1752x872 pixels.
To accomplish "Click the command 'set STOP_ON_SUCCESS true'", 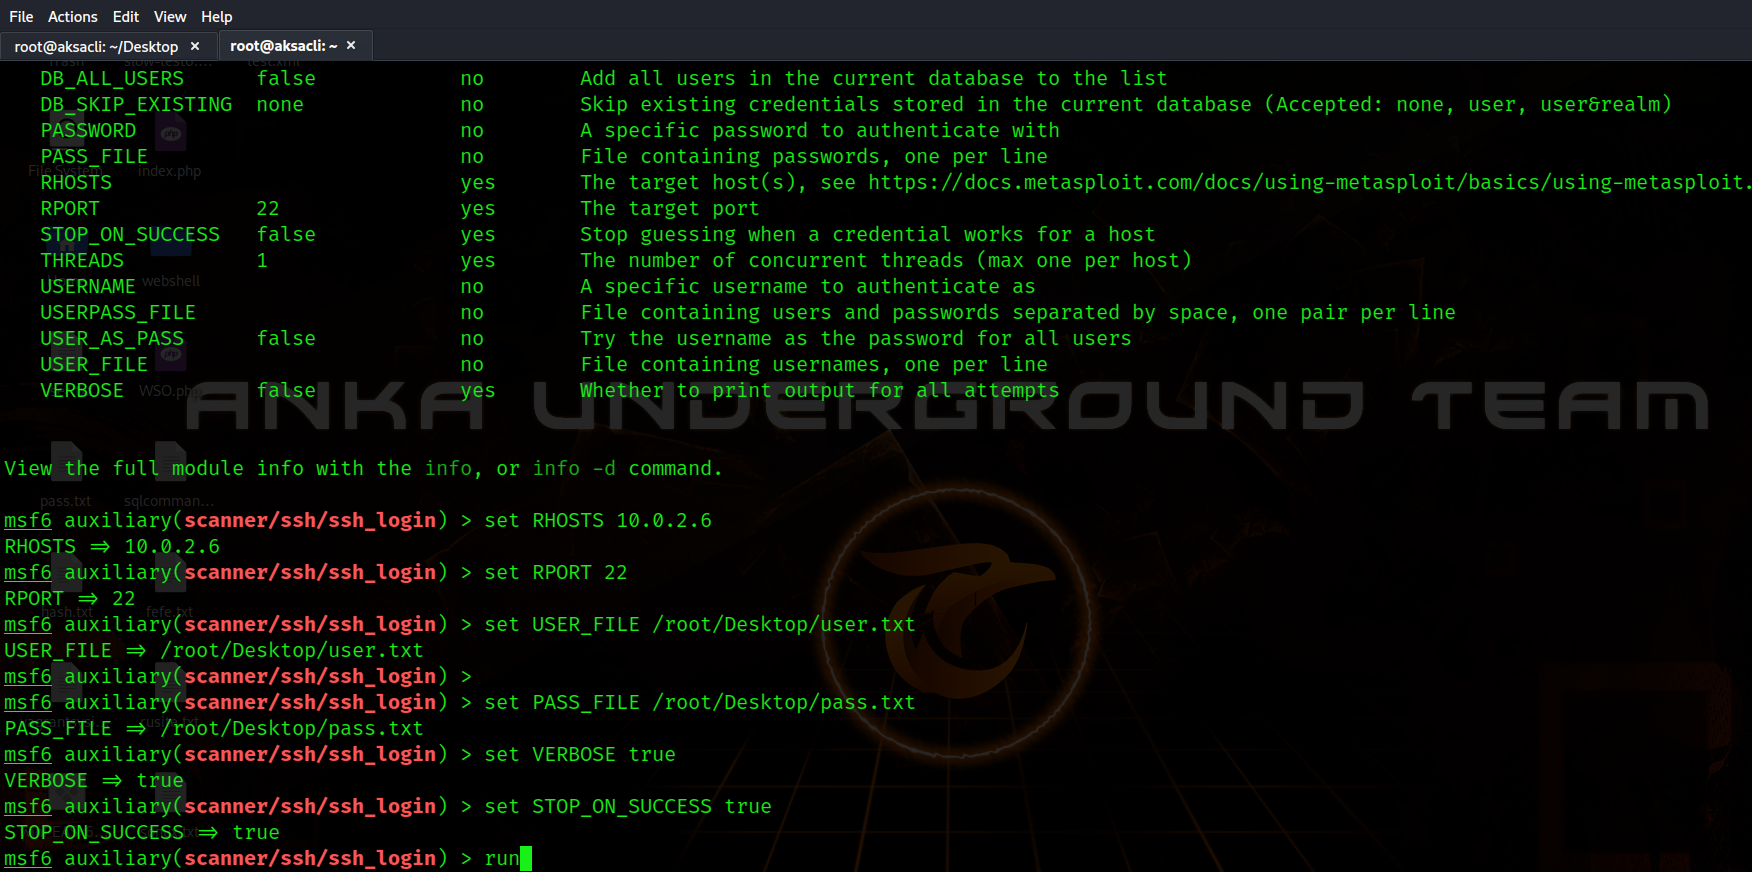I will click(628, 806).
